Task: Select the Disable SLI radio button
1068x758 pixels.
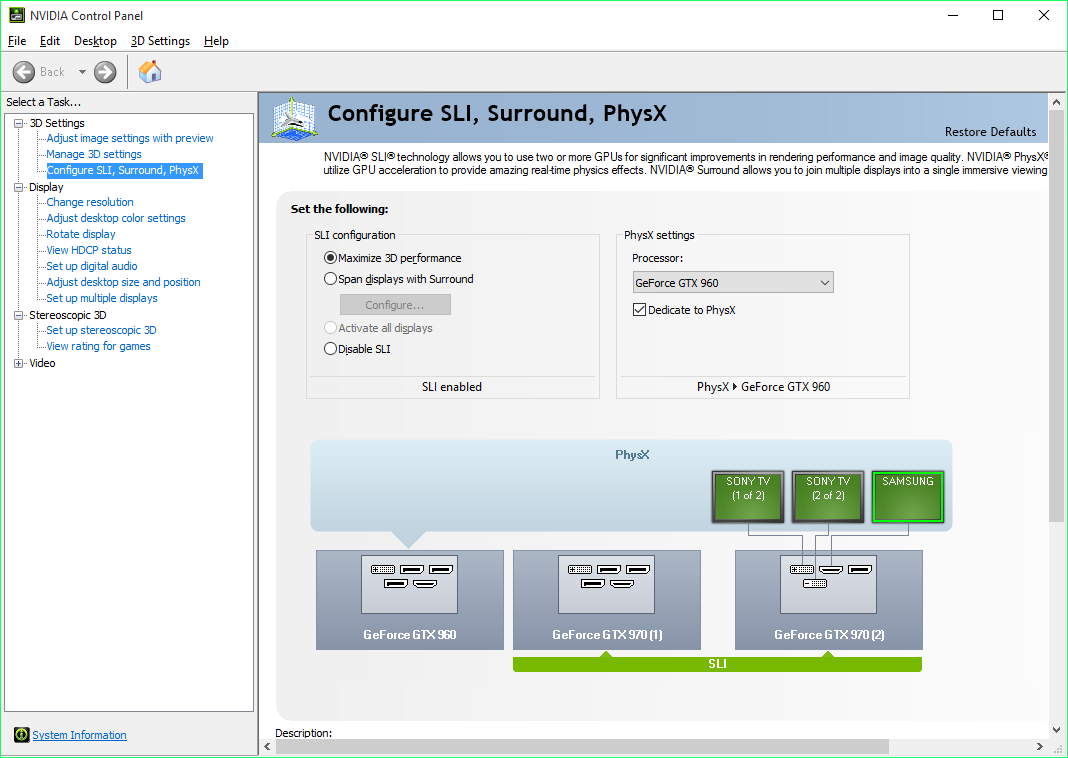Action: click(x=330, y=349)
